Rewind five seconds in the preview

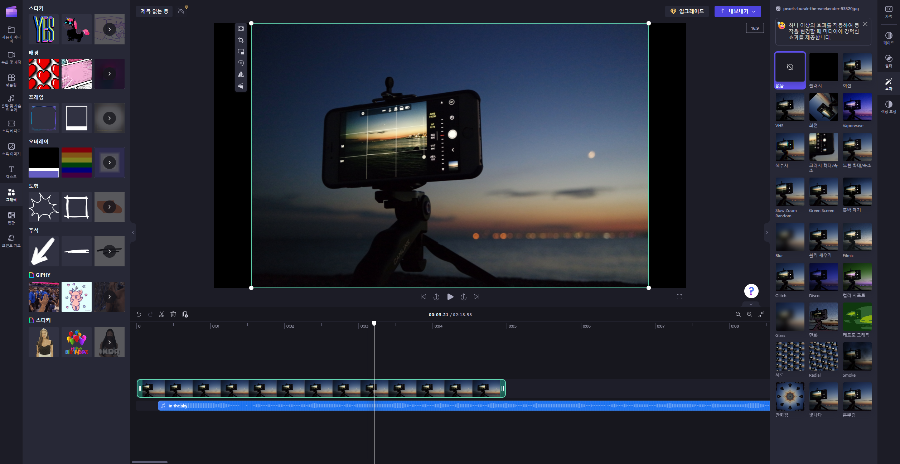[x=436, y=296]
